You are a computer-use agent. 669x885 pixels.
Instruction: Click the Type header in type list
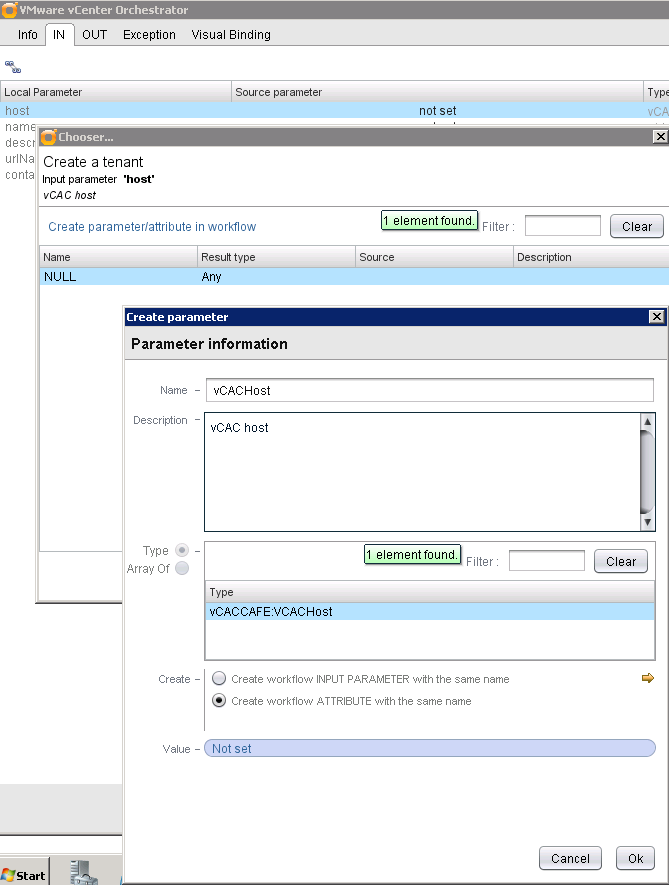430,592
